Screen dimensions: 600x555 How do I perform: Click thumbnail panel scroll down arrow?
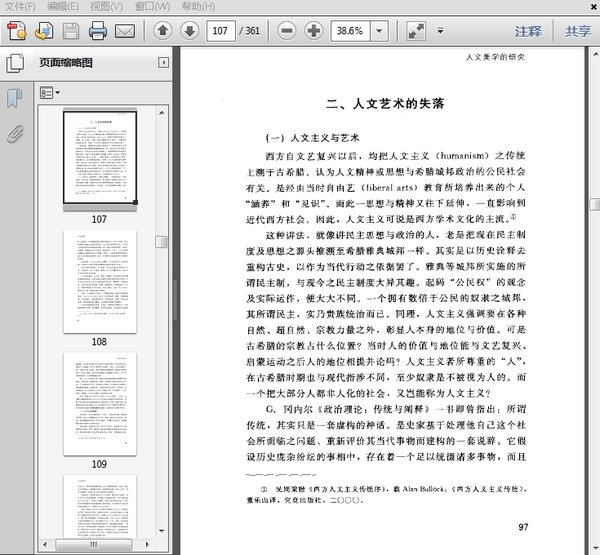[x=161, y=531]
